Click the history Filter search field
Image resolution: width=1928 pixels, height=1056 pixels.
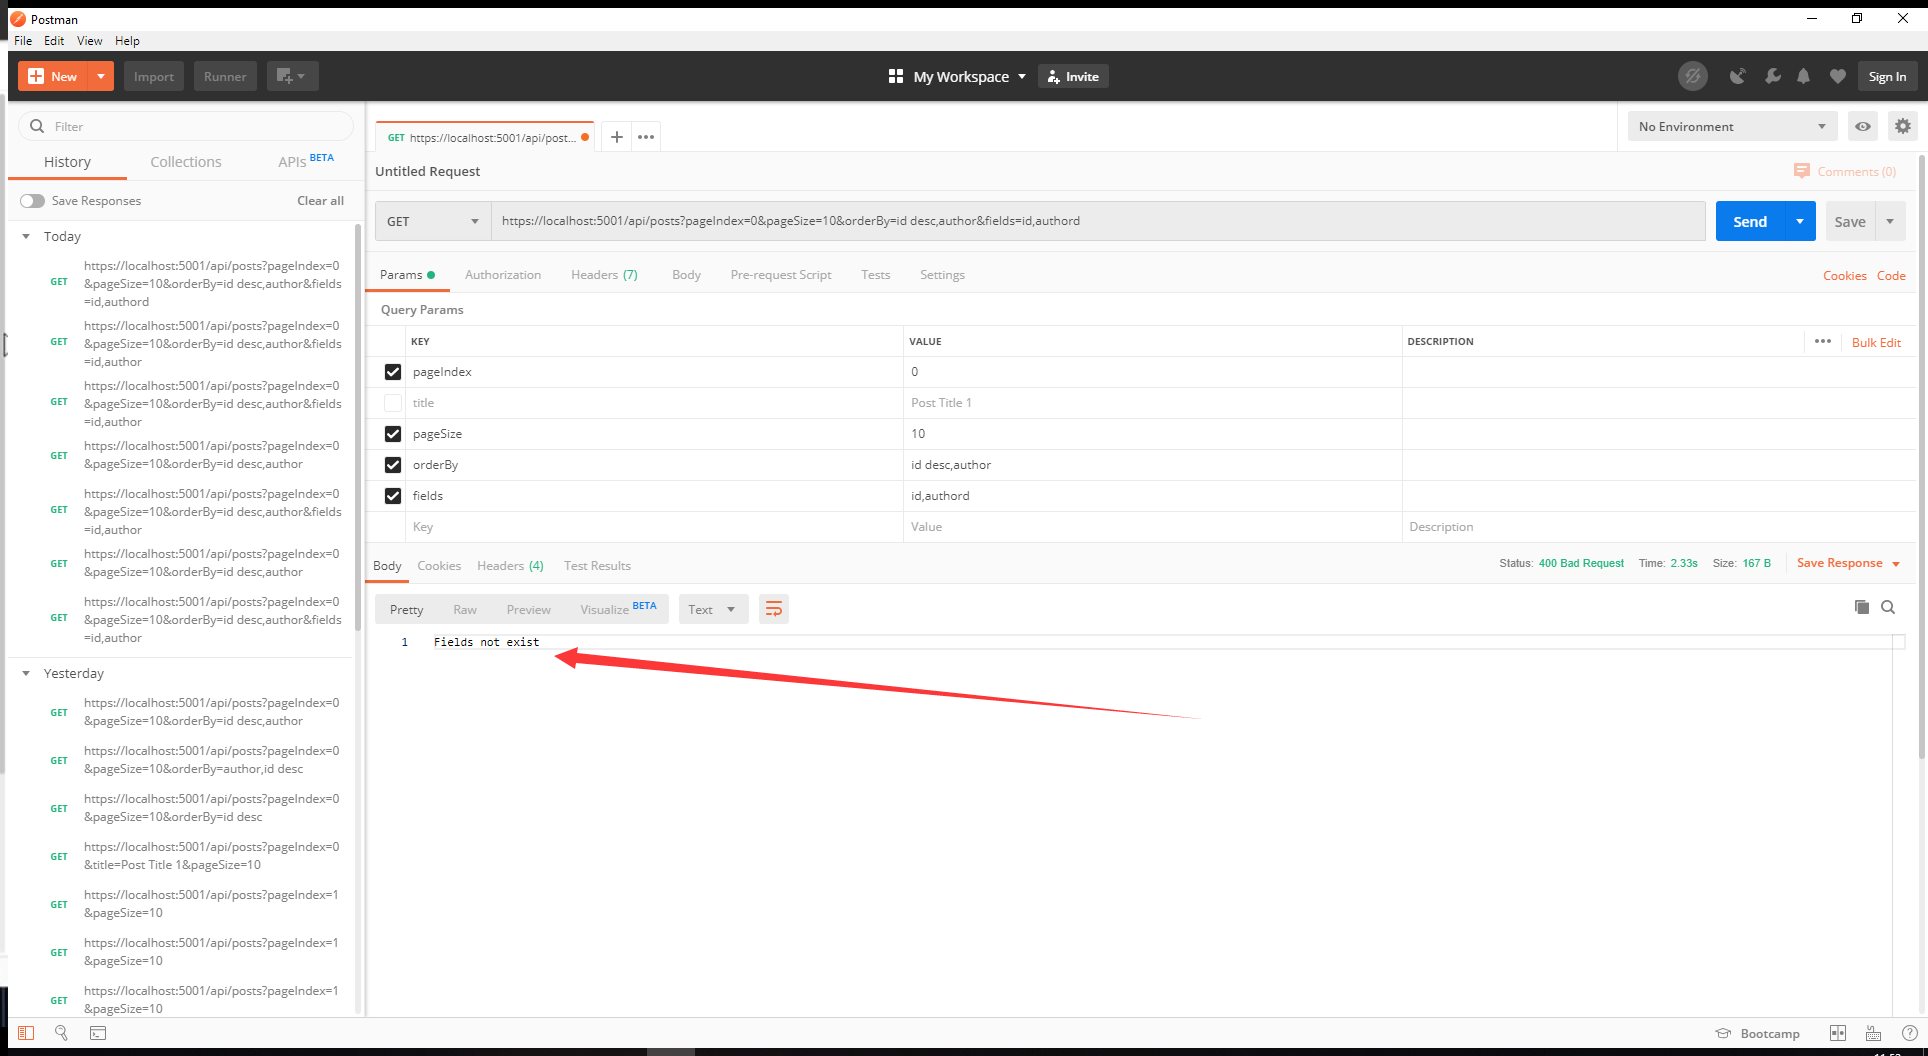tap(186, 126)
